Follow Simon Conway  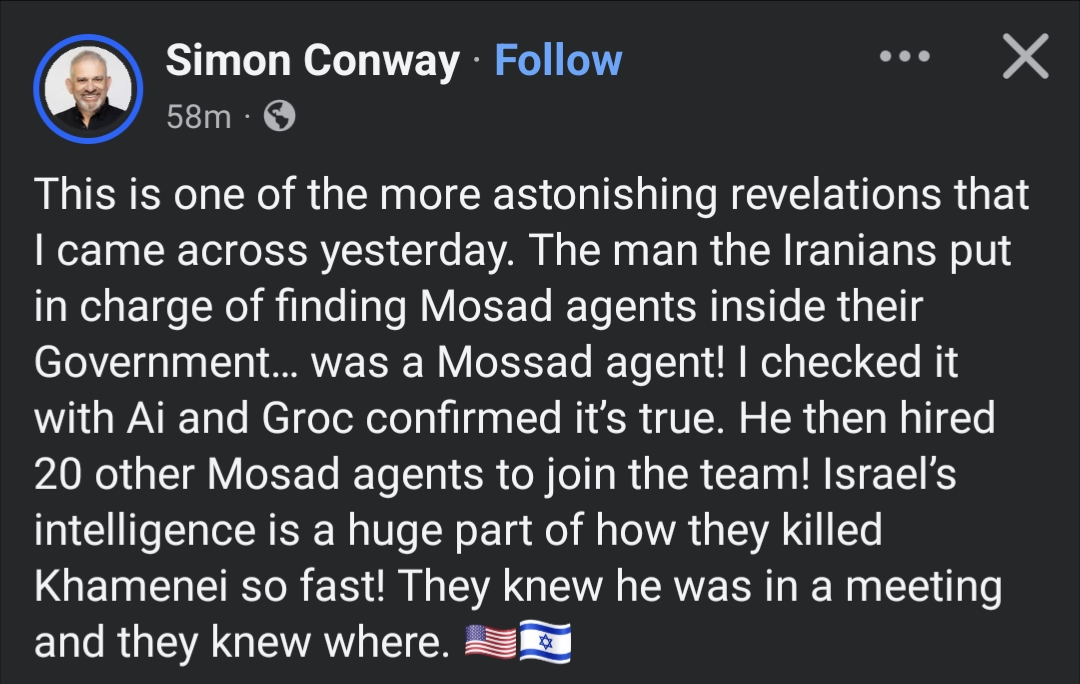tap(558, 61)
